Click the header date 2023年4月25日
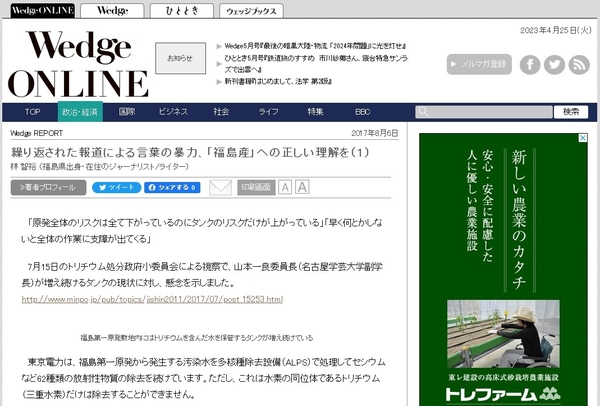This screenshot has width=600, height=406. (x=555, y=31)
